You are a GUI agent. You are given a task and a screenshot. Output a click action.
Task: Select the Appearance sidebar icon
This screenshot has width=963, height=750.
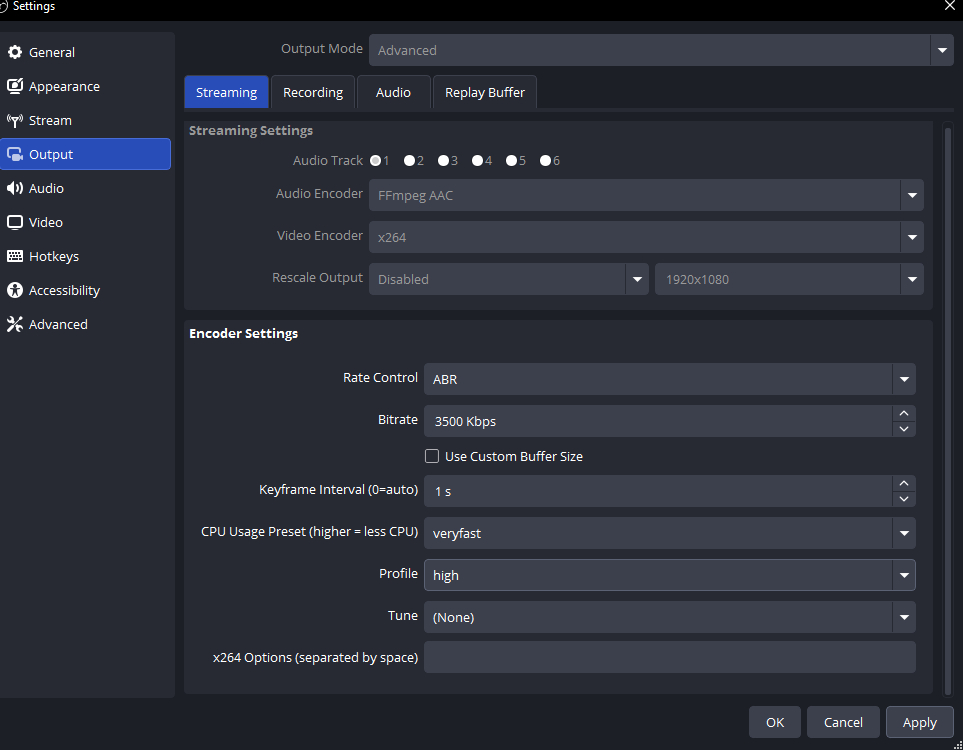click(x=15, y=86)
